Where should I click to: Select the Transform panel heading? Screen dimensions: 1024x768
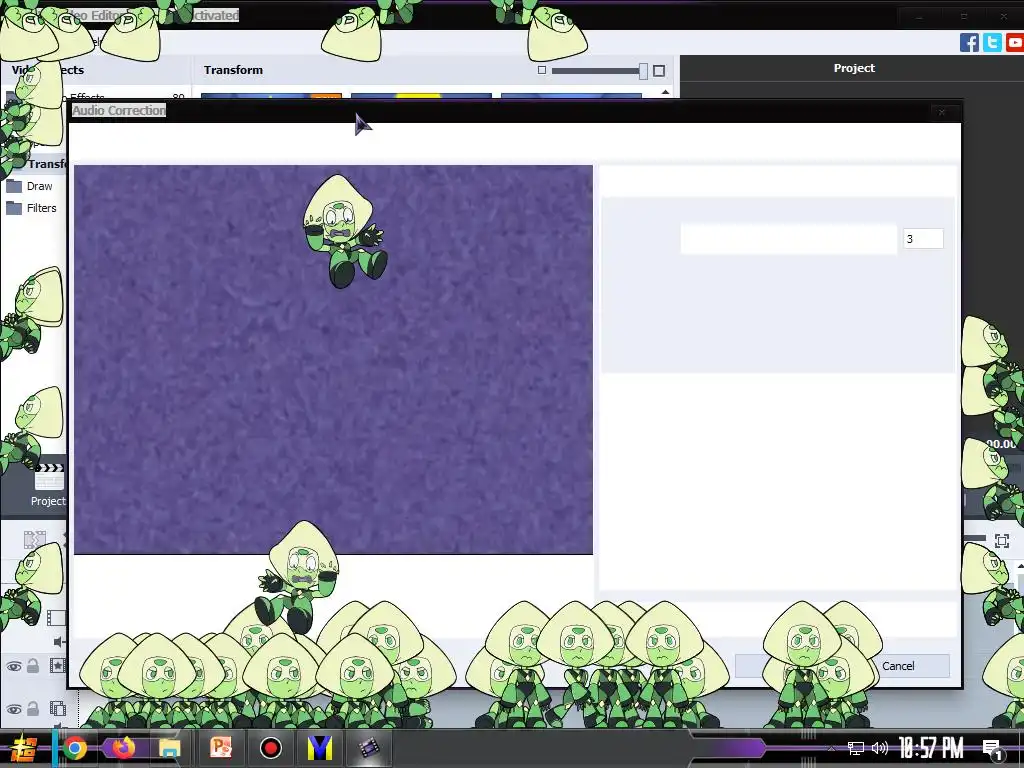tap(233, 70)
